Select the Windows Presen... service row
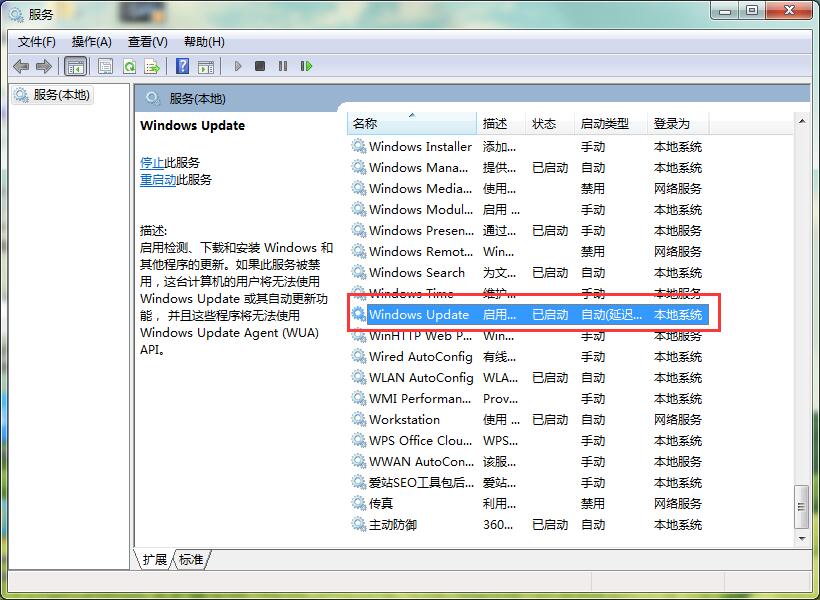 (528, 230)
